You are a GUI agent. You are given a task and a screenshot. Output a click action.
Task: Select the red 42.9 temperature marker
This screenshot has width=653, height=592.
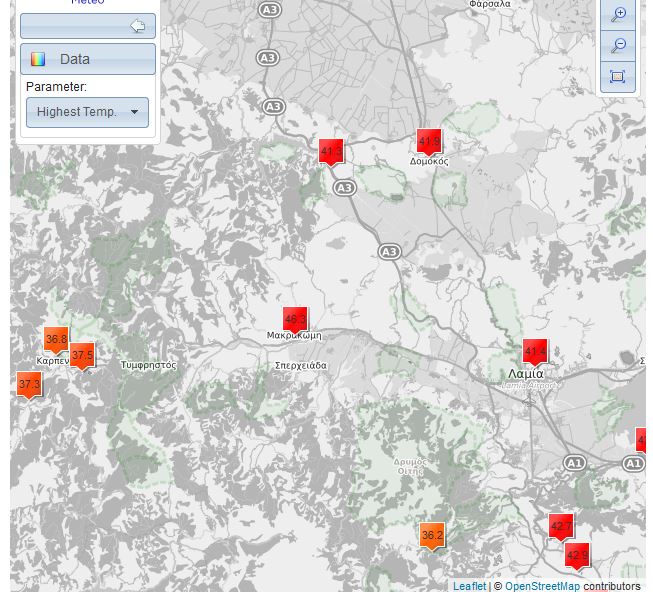coord(577,556)
